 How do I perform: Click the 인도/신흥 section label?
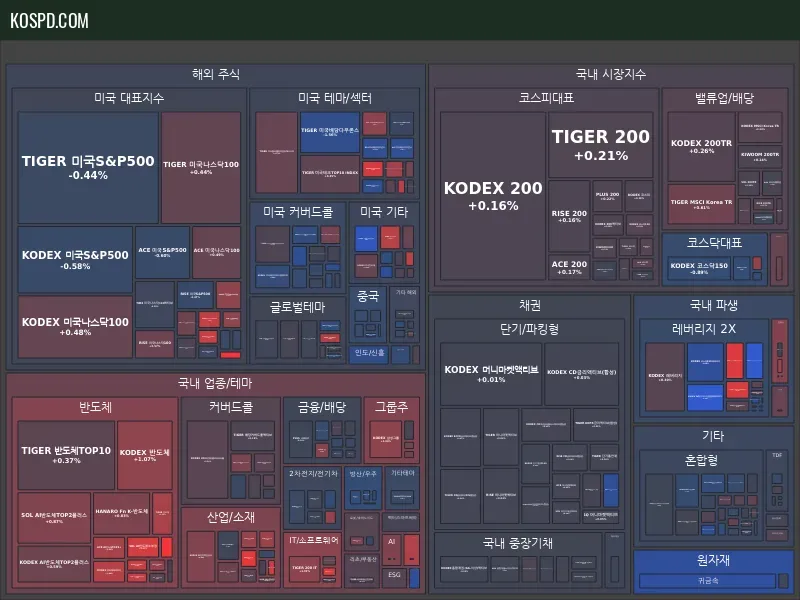click(x=370, y=353)
